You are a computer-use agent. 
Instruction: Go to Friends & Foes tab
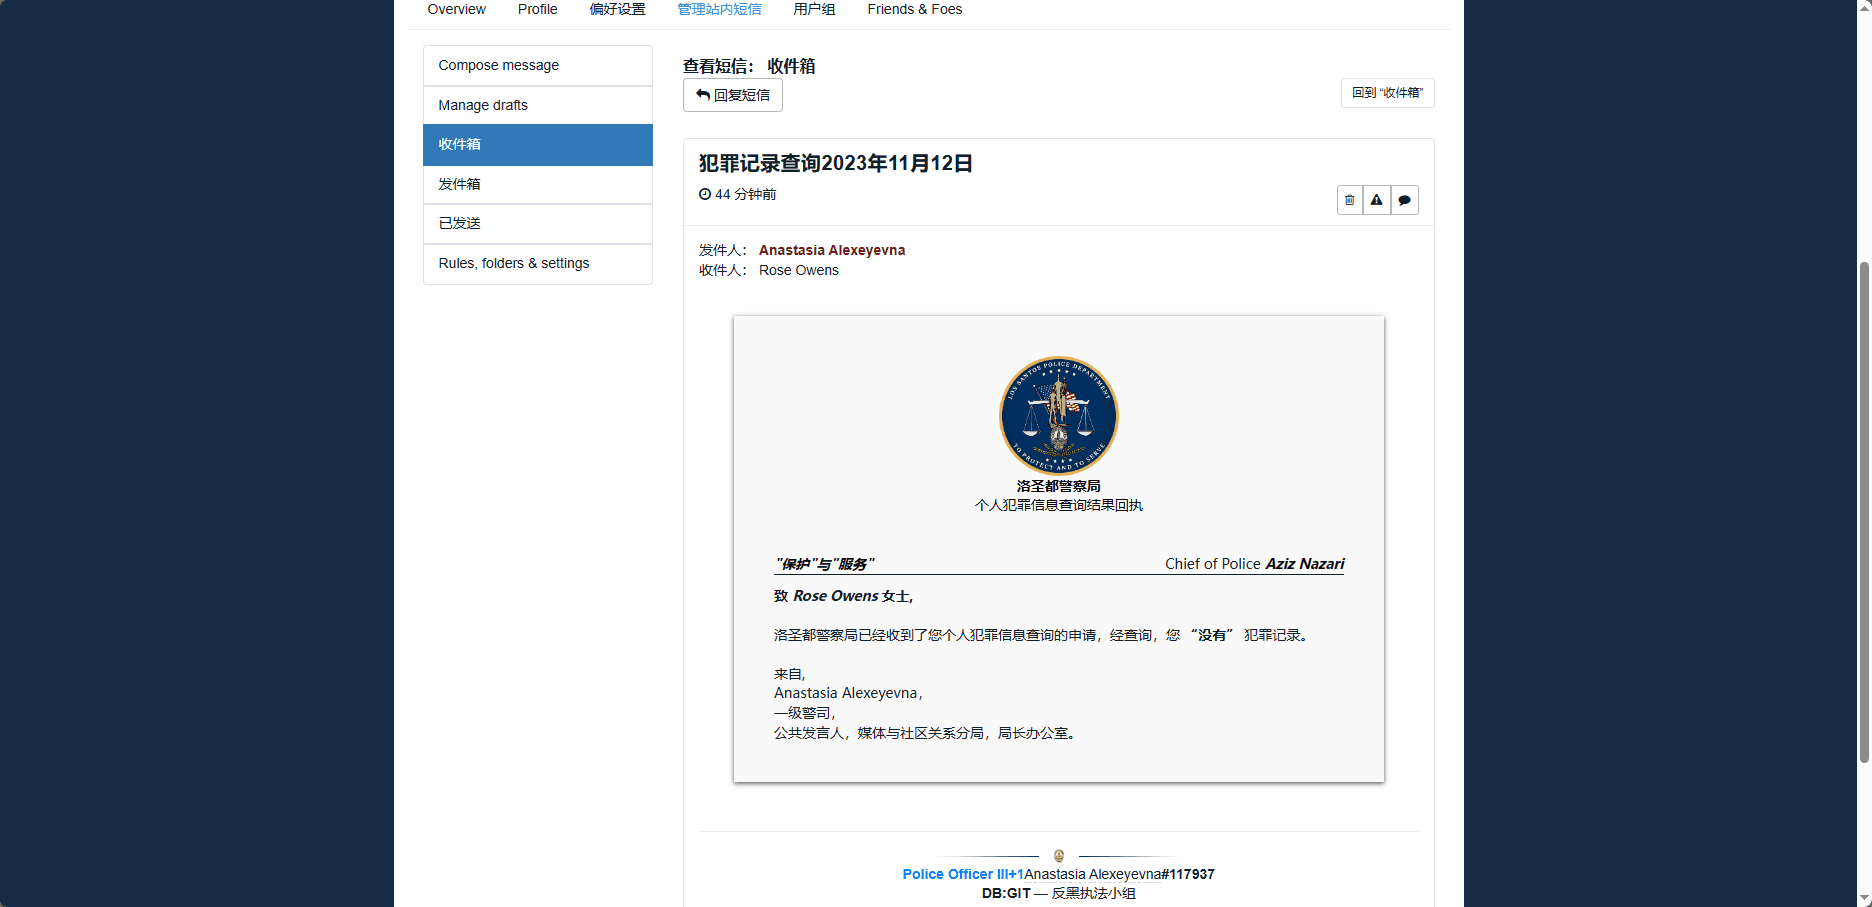915,9
